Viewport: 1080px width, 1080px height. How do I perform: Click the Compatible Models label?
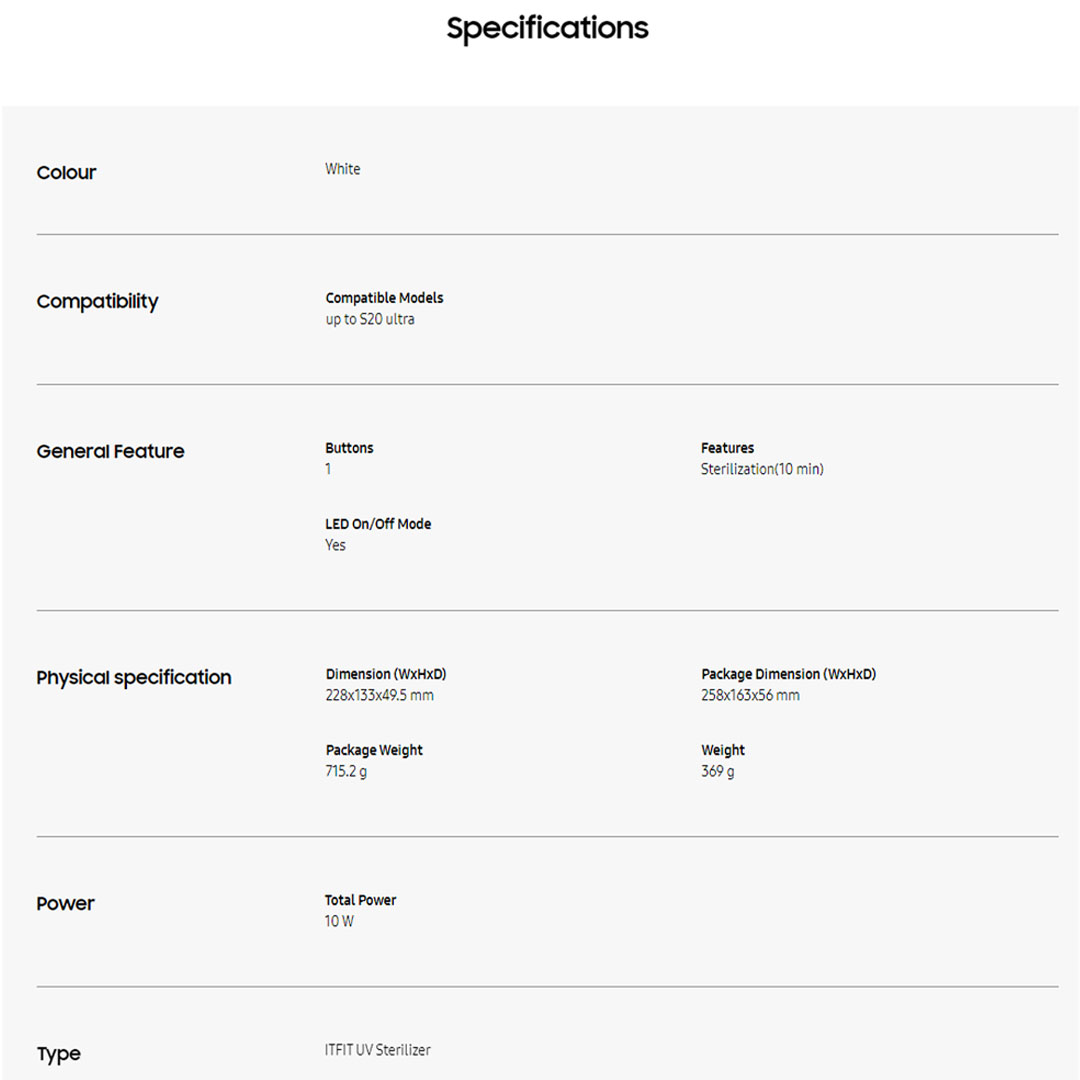(x=384, y=298)
